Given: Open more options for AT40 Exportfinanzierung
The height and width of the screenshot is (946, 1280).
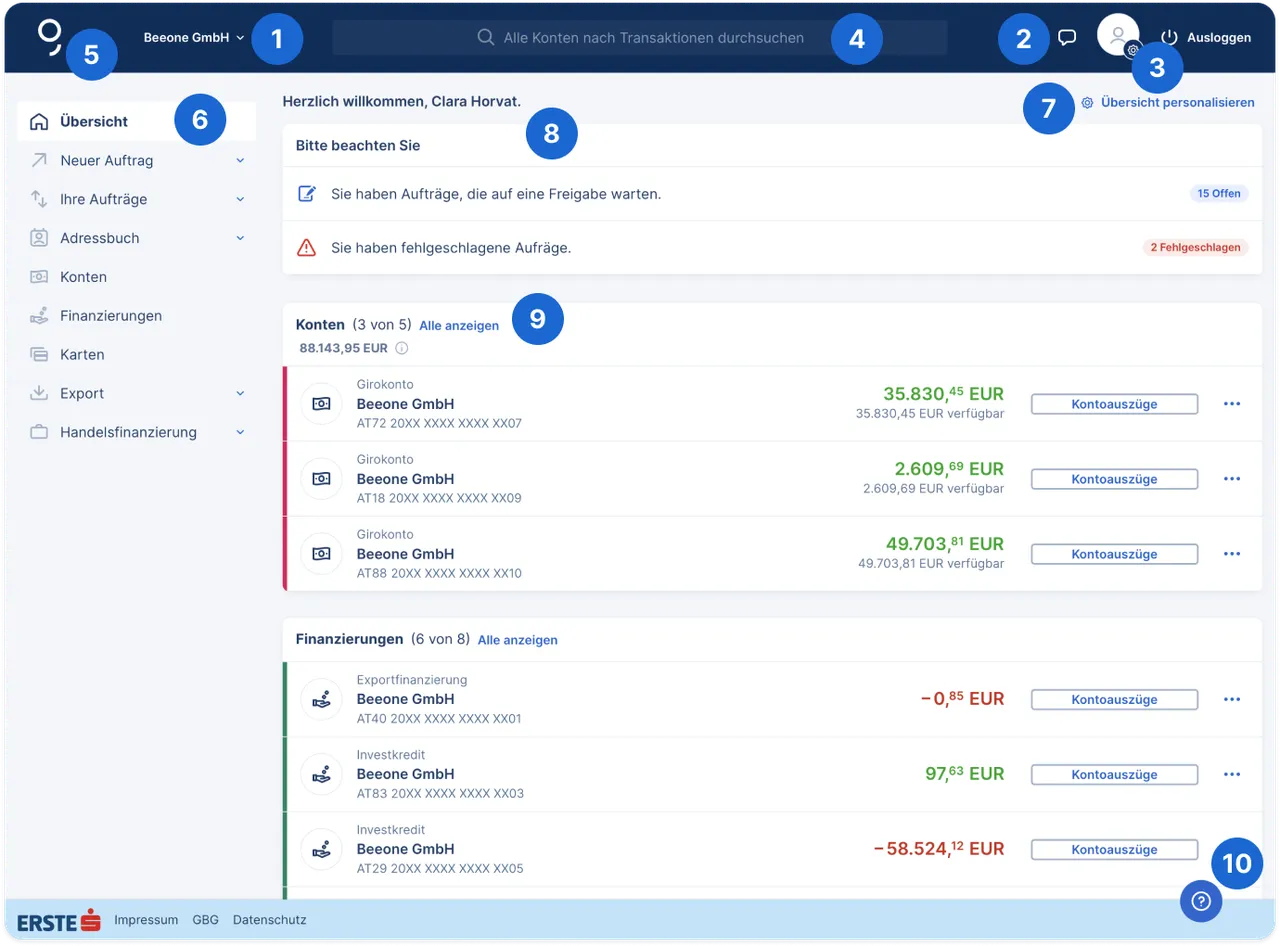Looking at the screenshot, I should [1232, 699].
